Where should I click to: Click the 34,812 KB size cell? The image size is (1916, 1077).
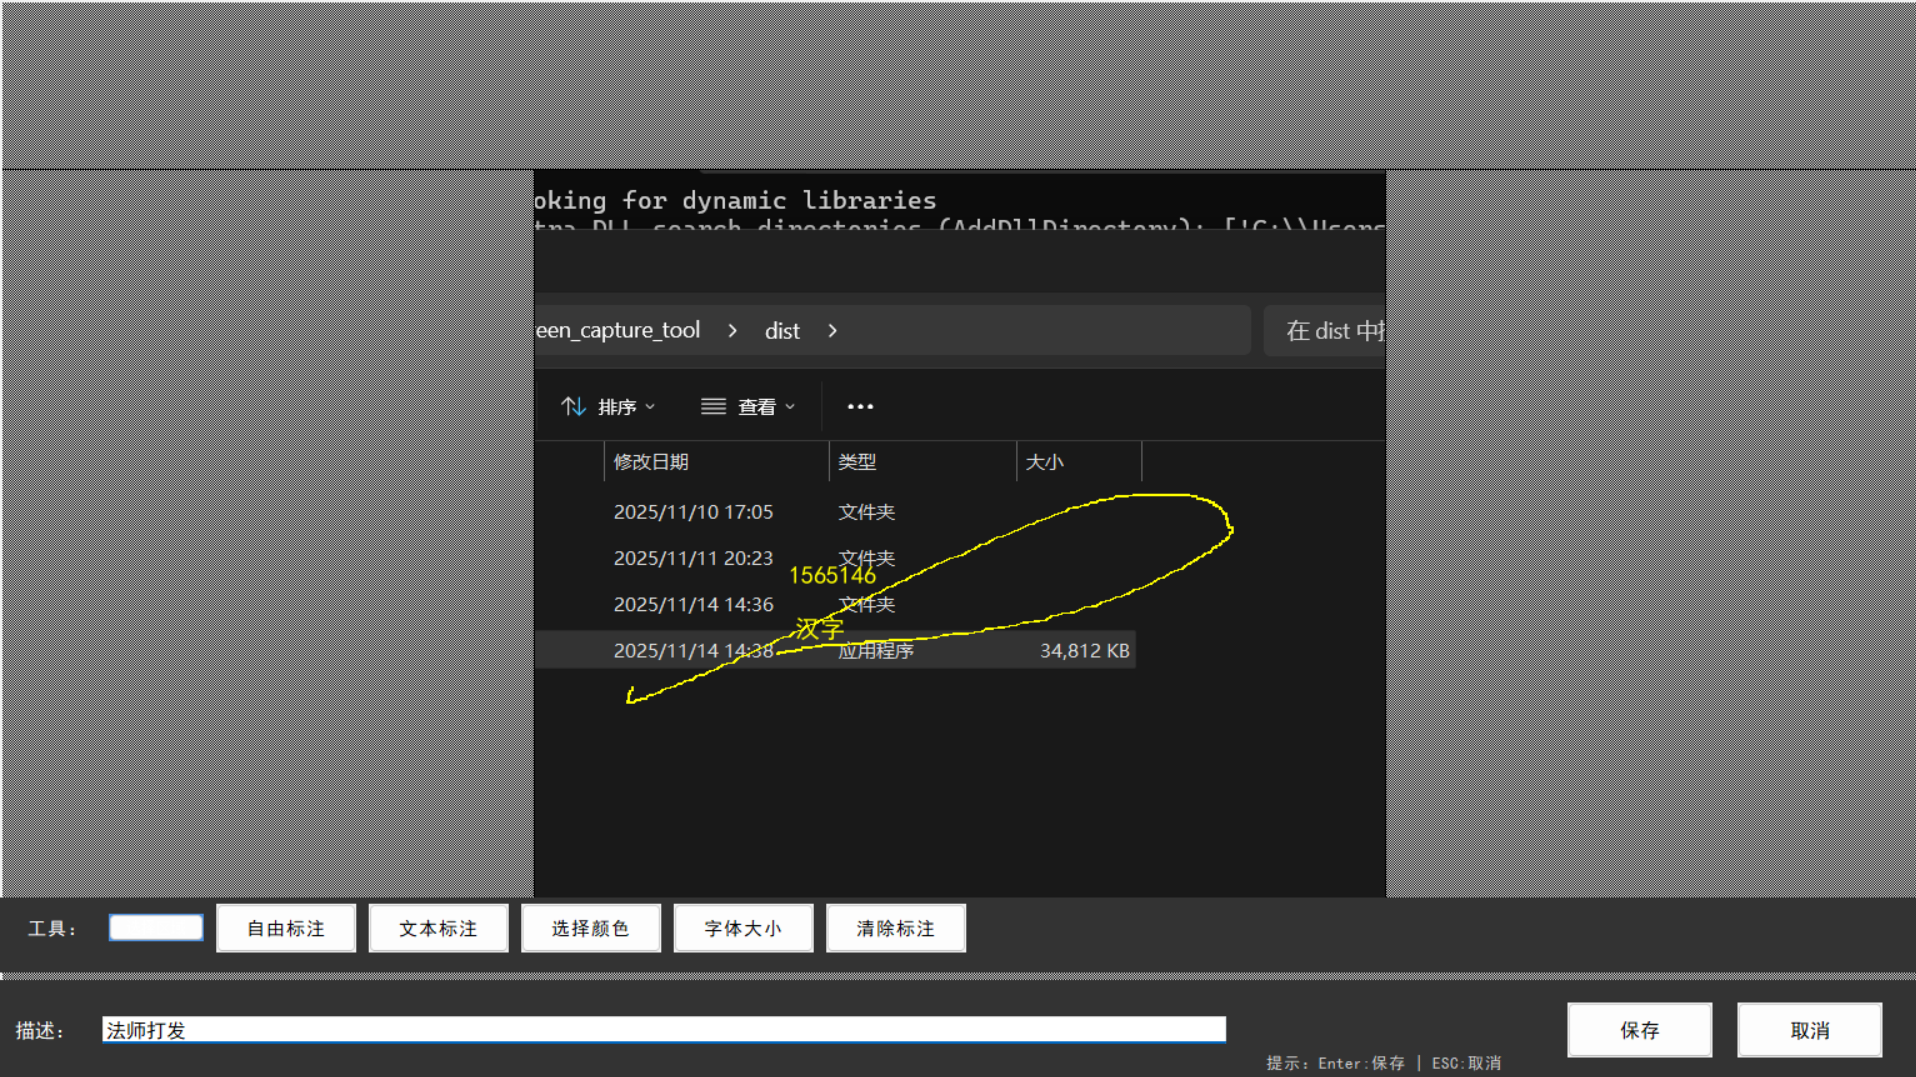click(x=1085, y=651)
